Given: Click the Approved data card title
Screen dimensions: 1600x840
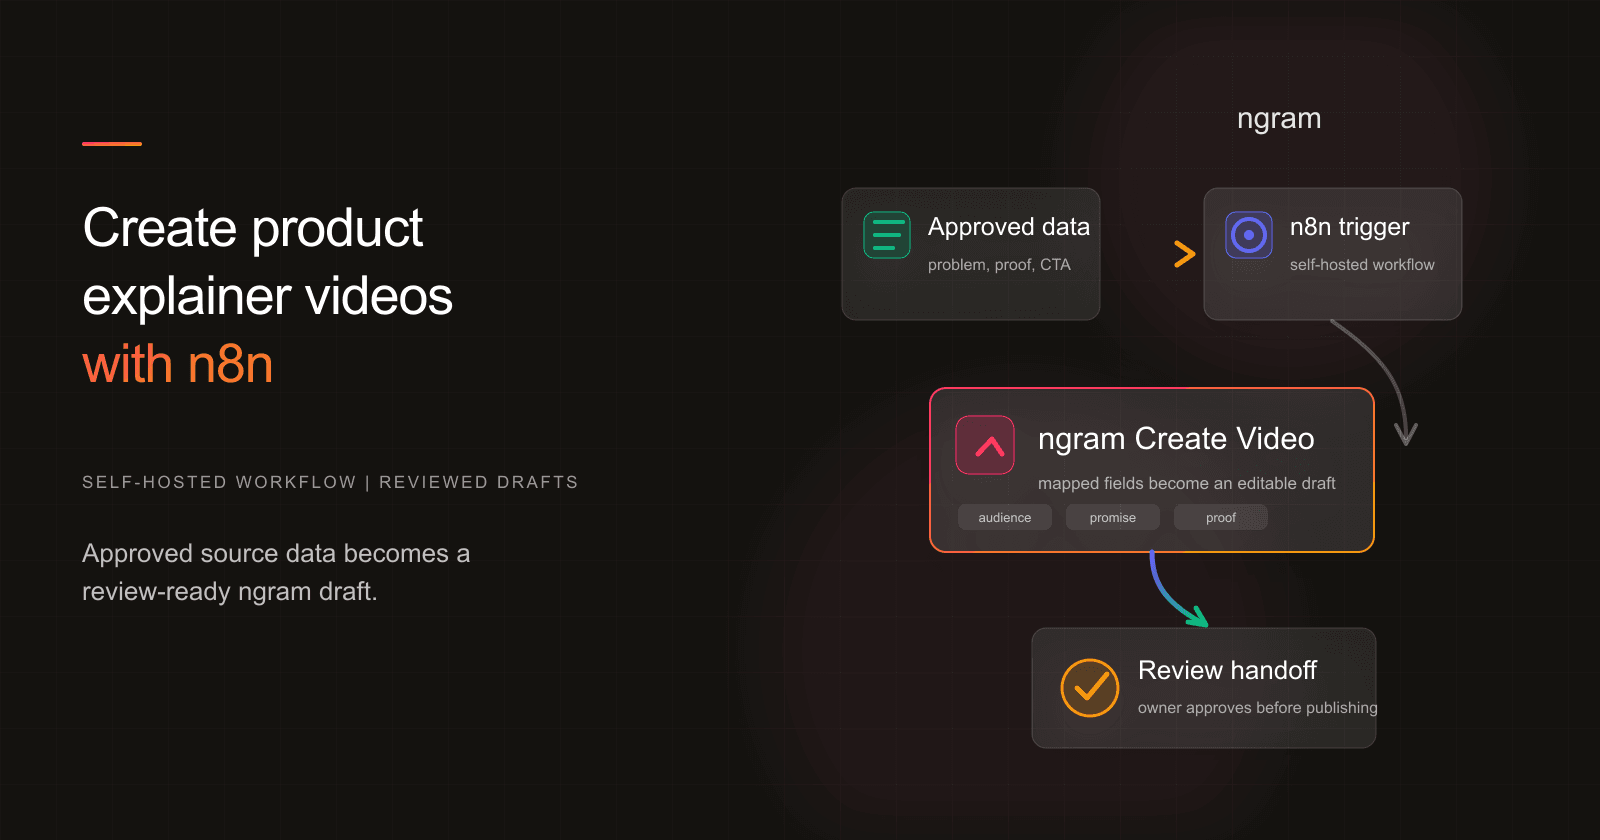Looking at the screenshot, I should (1009, 227).
